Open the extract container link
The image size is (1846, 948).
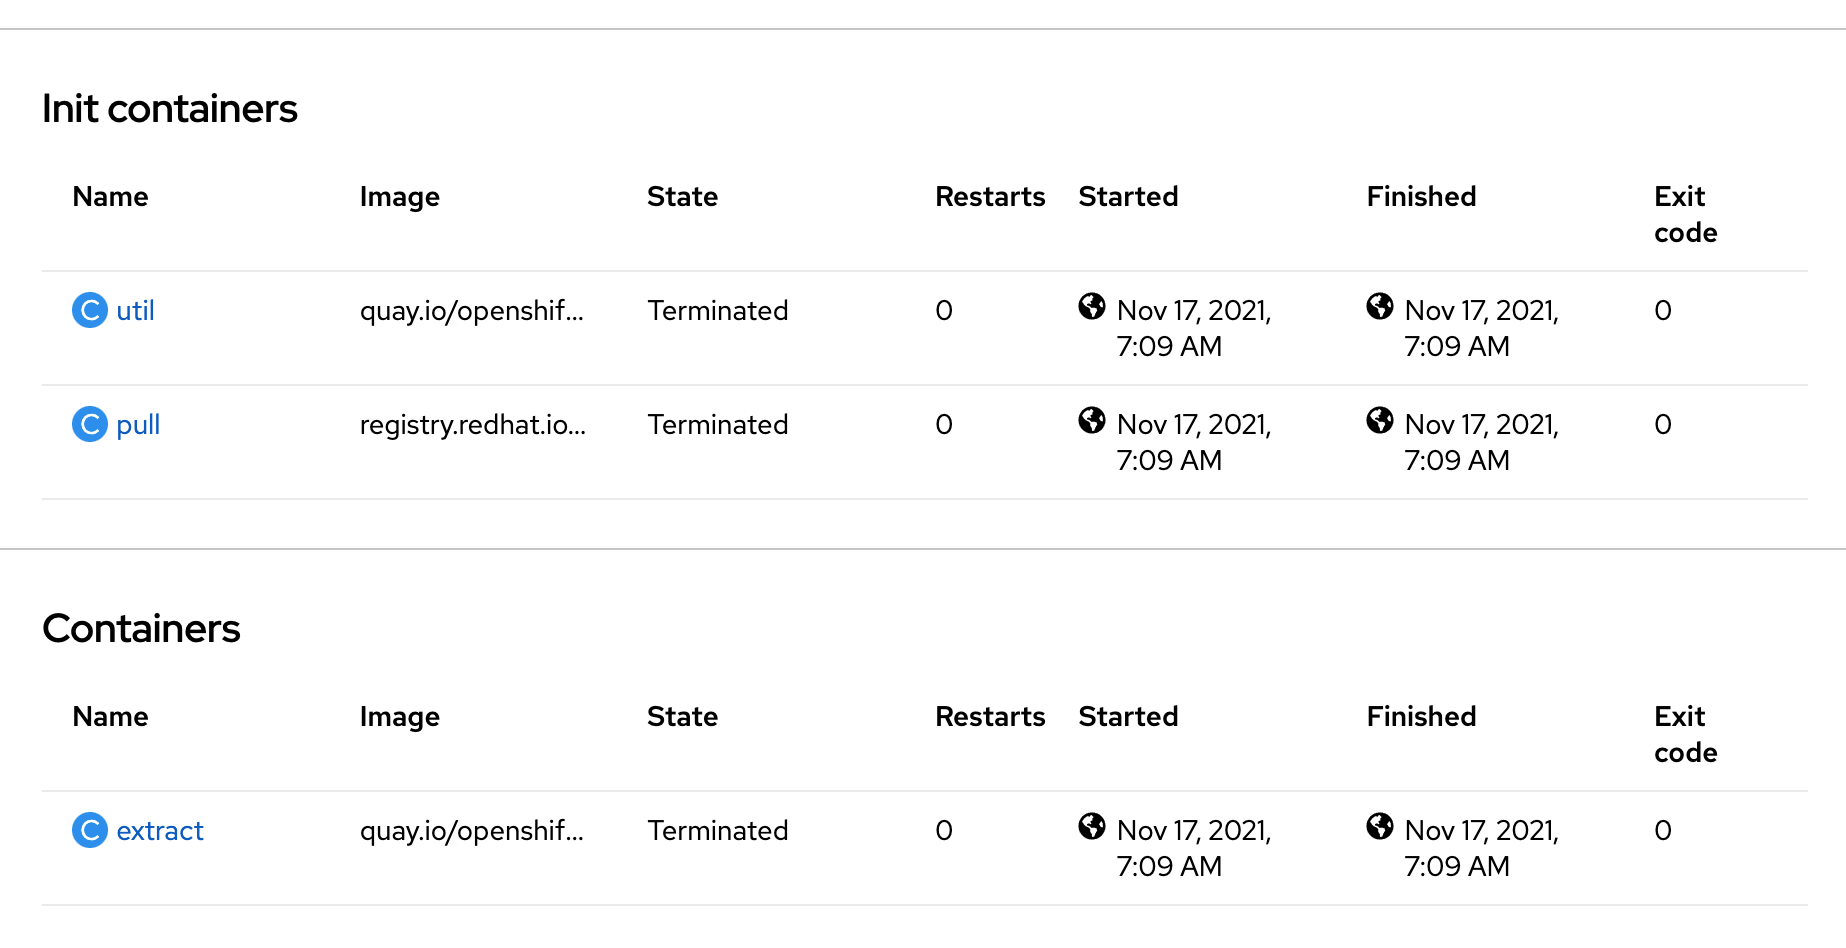point(160,831)
